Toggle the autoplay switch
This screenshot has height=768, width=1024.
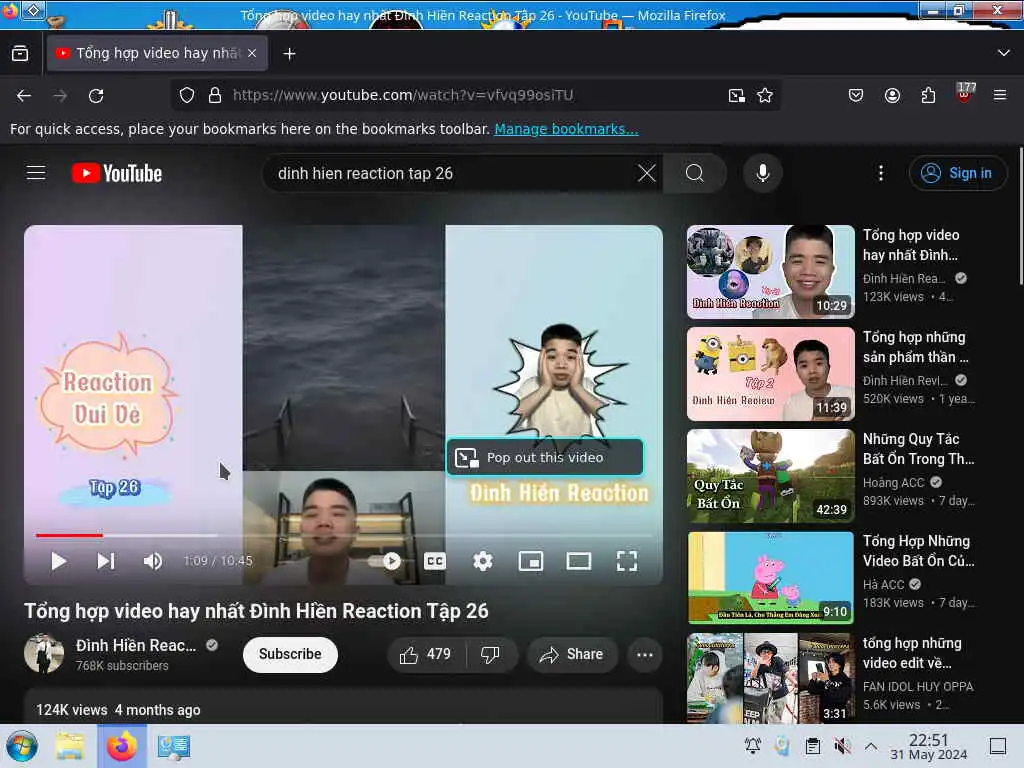(385, 561)
